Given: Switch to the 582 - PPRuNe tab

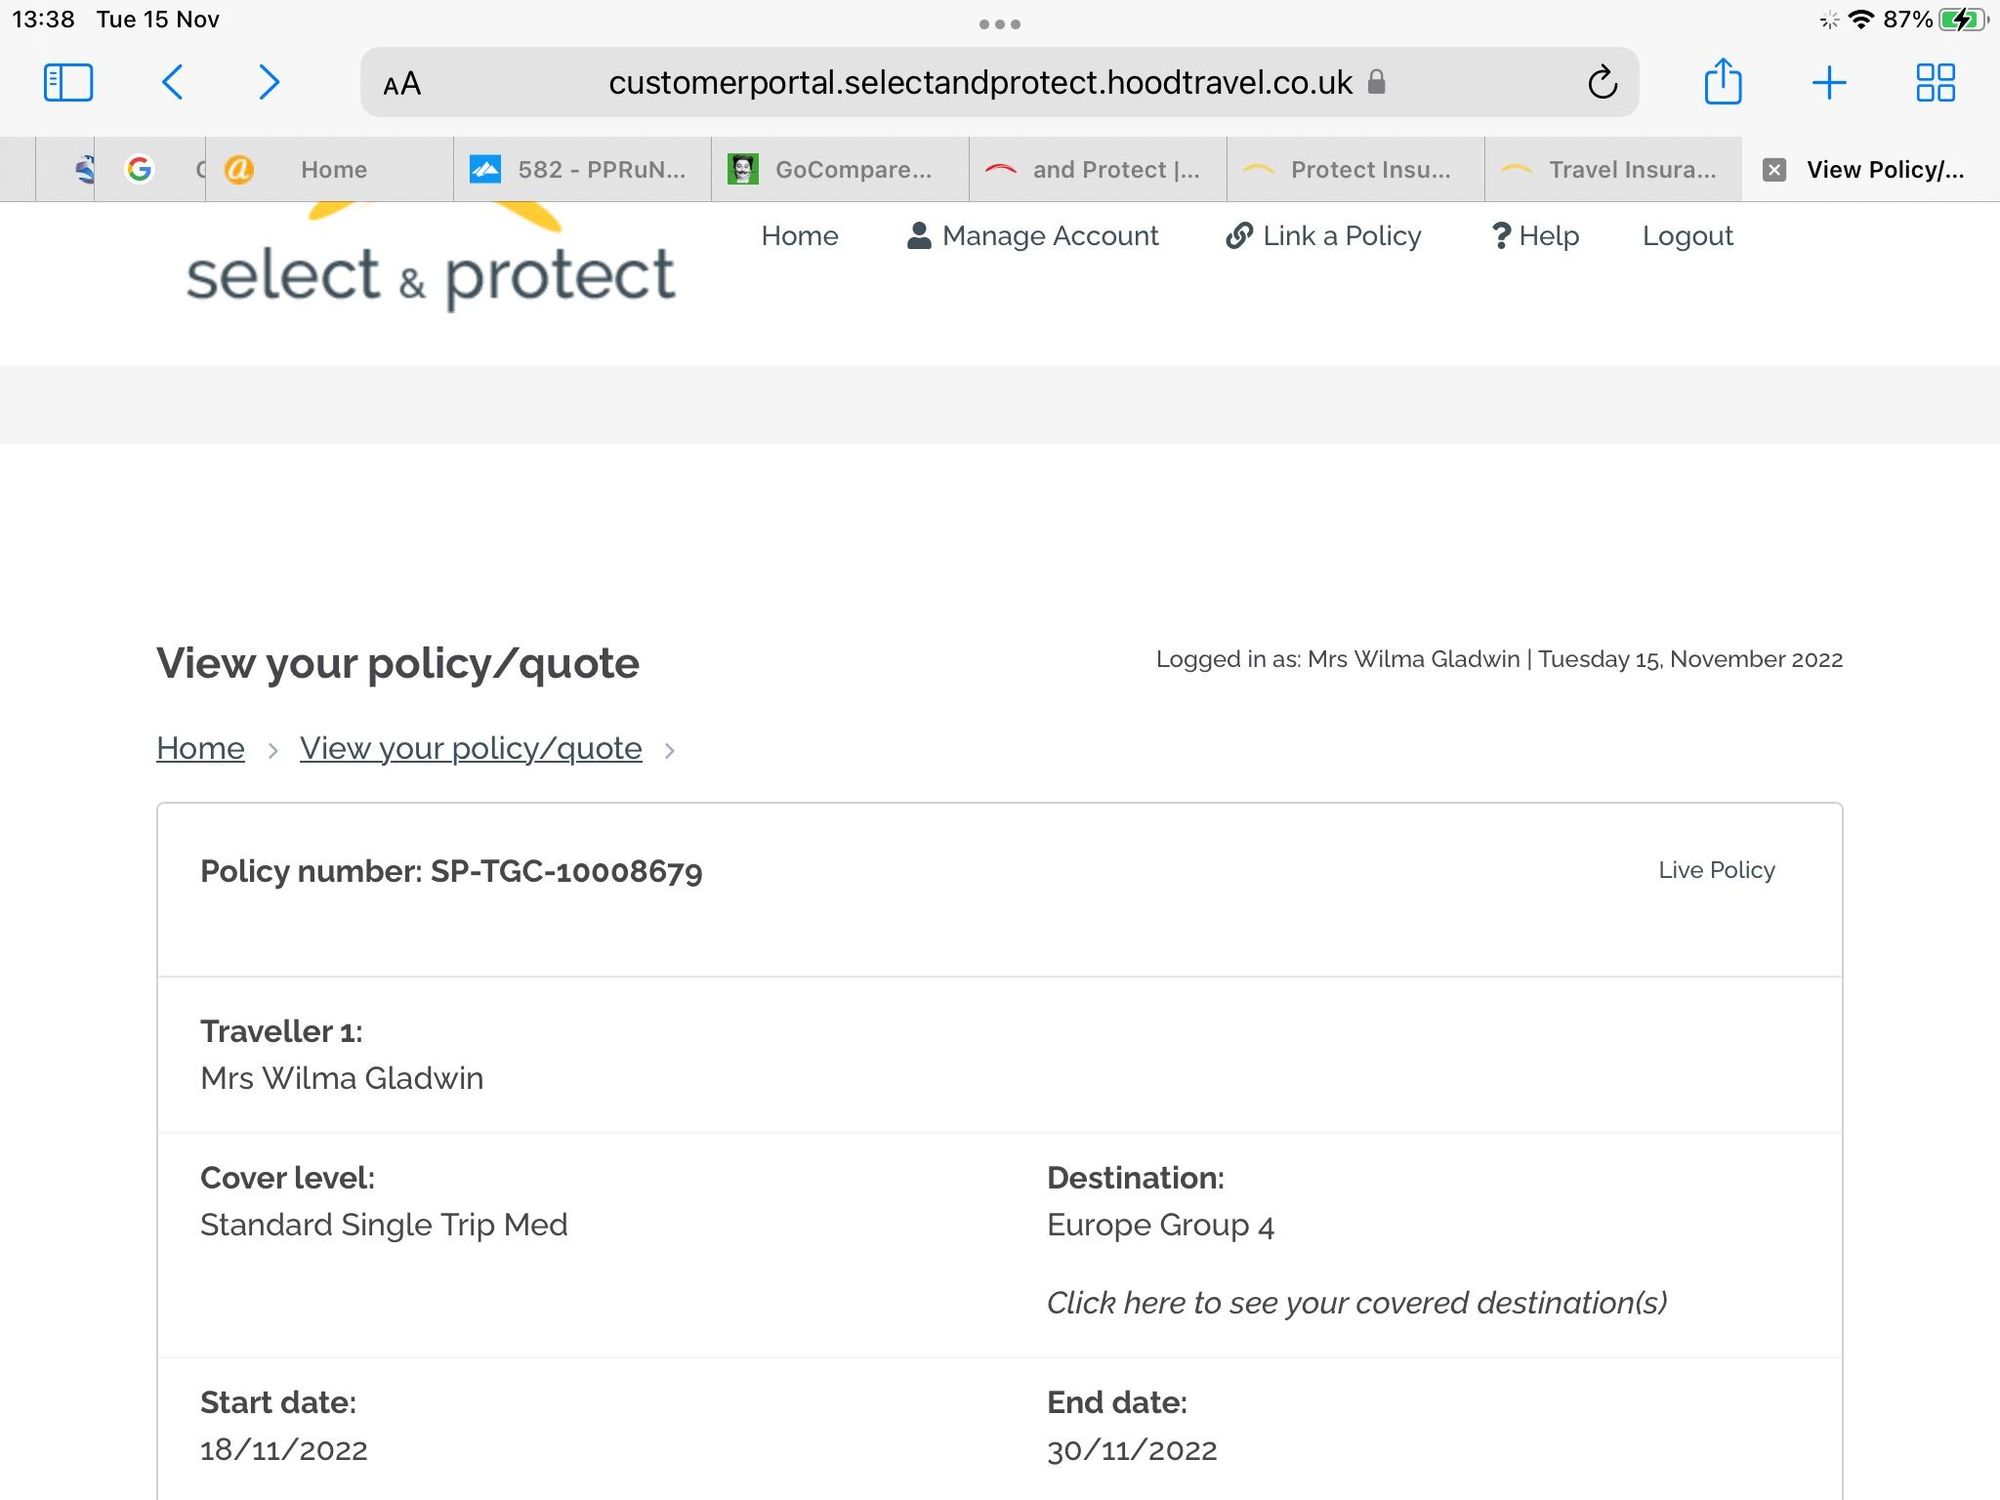Looking at the screenshot, I should (x=582, y=170).
